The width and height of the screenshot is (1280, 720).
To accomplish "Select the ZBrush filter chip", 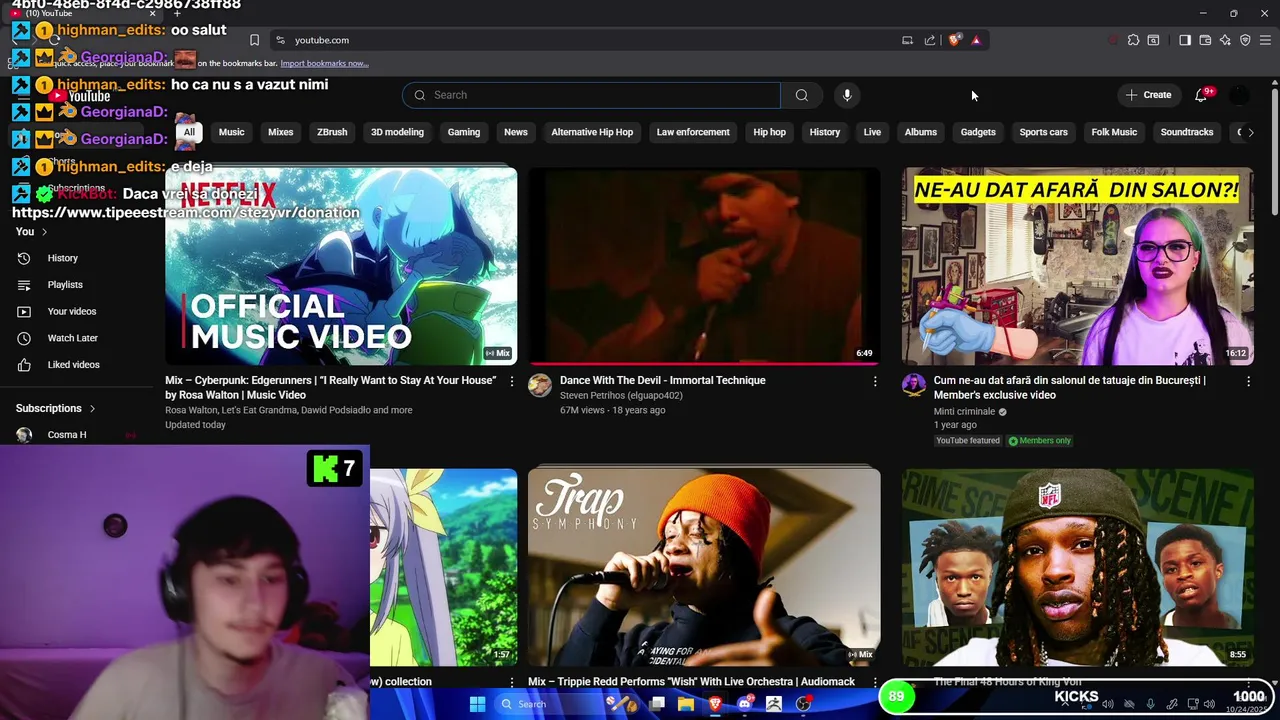I will (332, 132).
